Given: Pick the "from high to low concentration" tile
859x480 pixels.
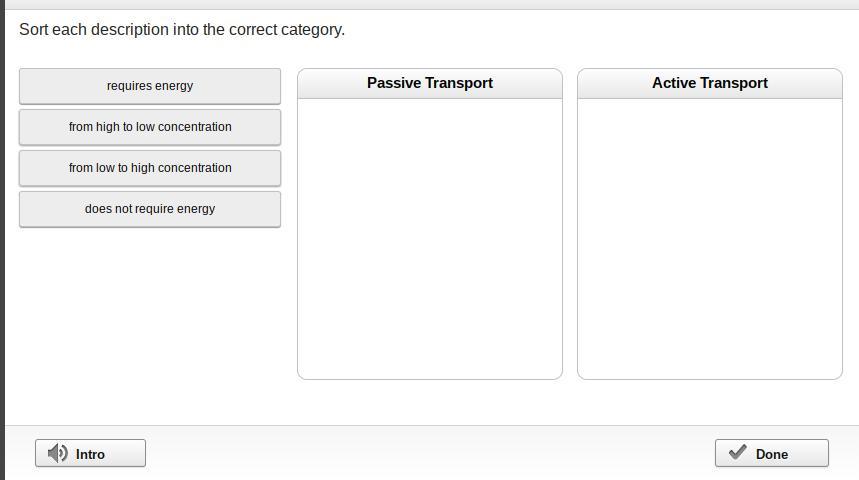Looking at the screenshot, I should (150, 127).
